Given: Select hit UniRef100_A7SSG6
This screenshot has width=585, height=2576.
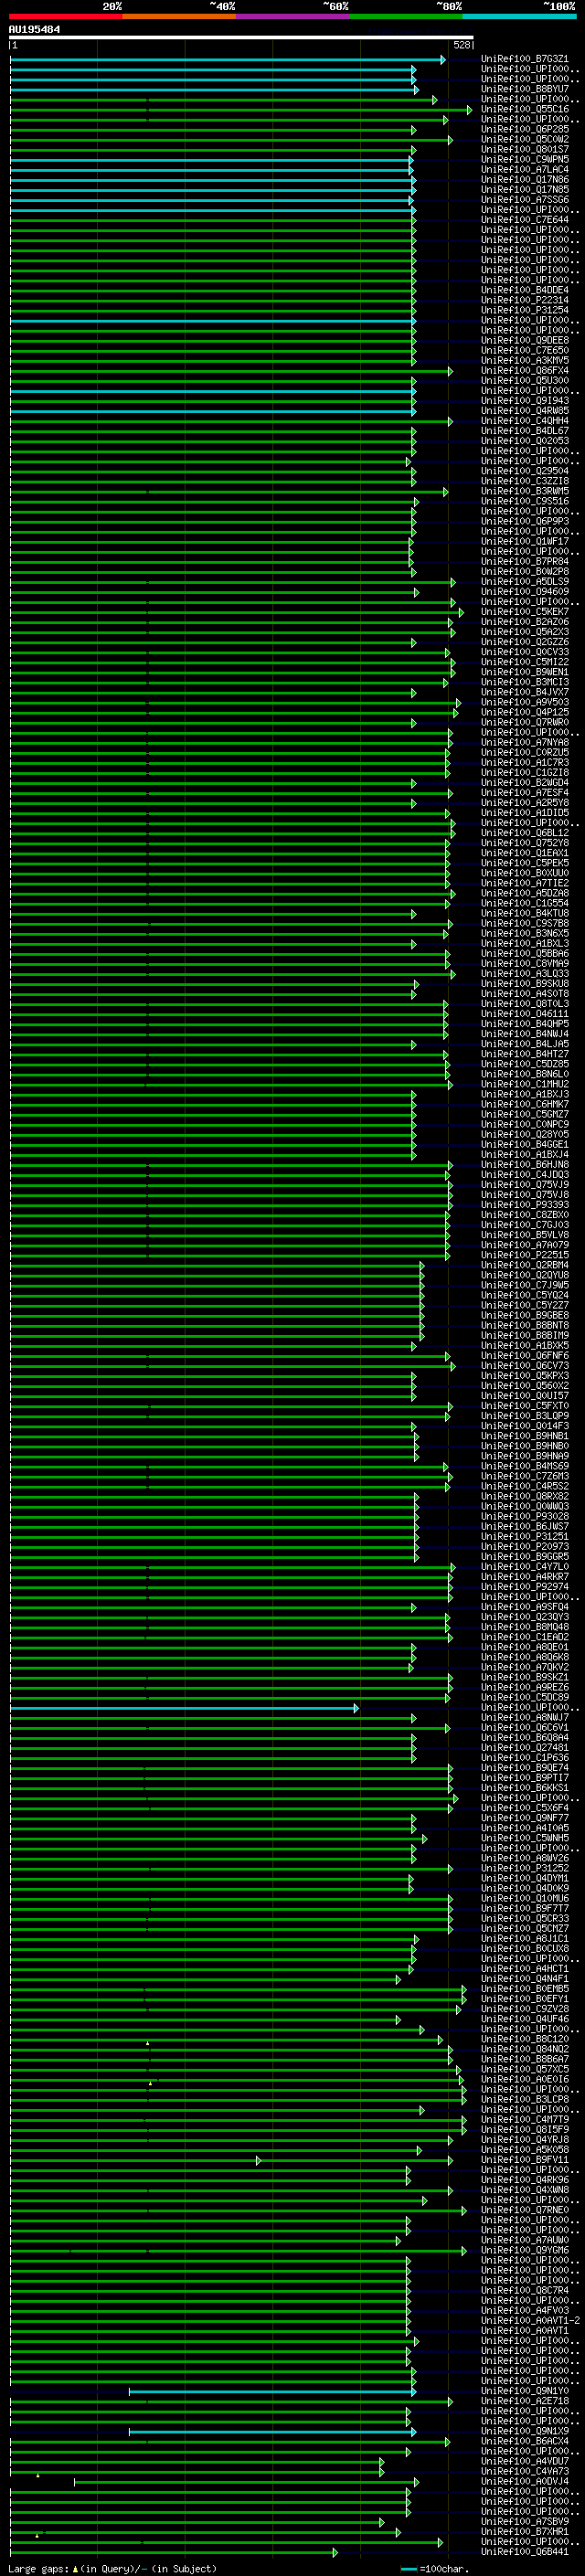Looking at the screenshot, I should tap(525, 199).
